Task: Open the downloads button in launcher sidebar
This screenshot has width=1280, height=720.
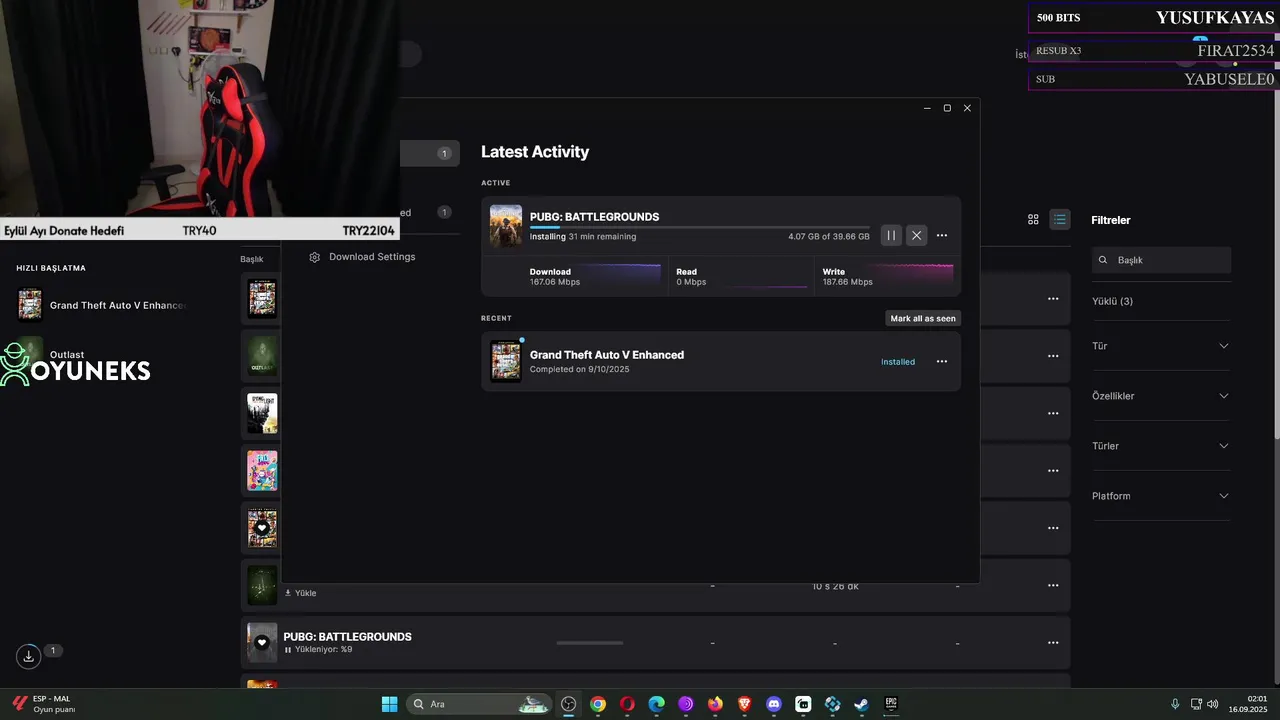Action: point(29,656)
